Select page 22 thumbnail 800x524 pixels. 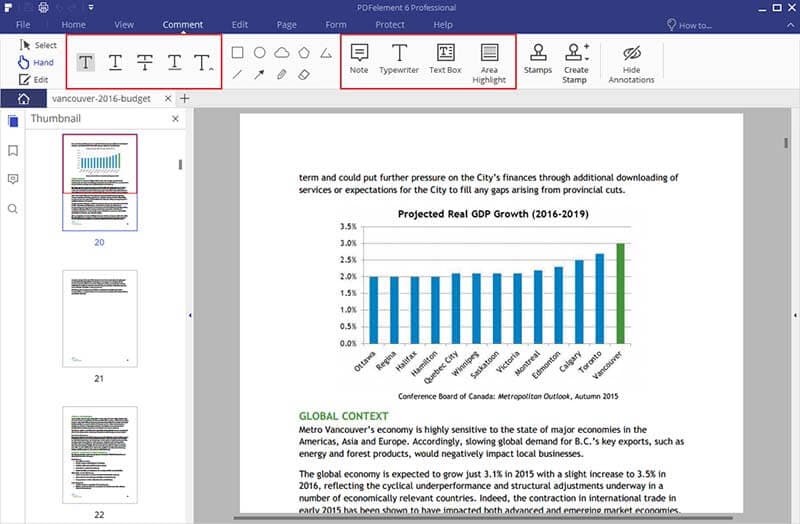click(100, 455)
